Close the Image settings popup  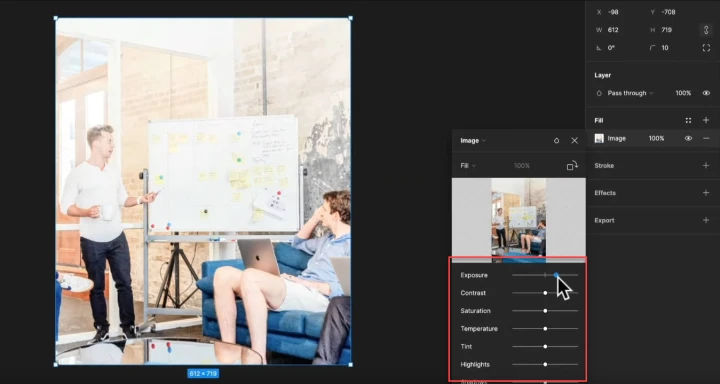[574, 141]
